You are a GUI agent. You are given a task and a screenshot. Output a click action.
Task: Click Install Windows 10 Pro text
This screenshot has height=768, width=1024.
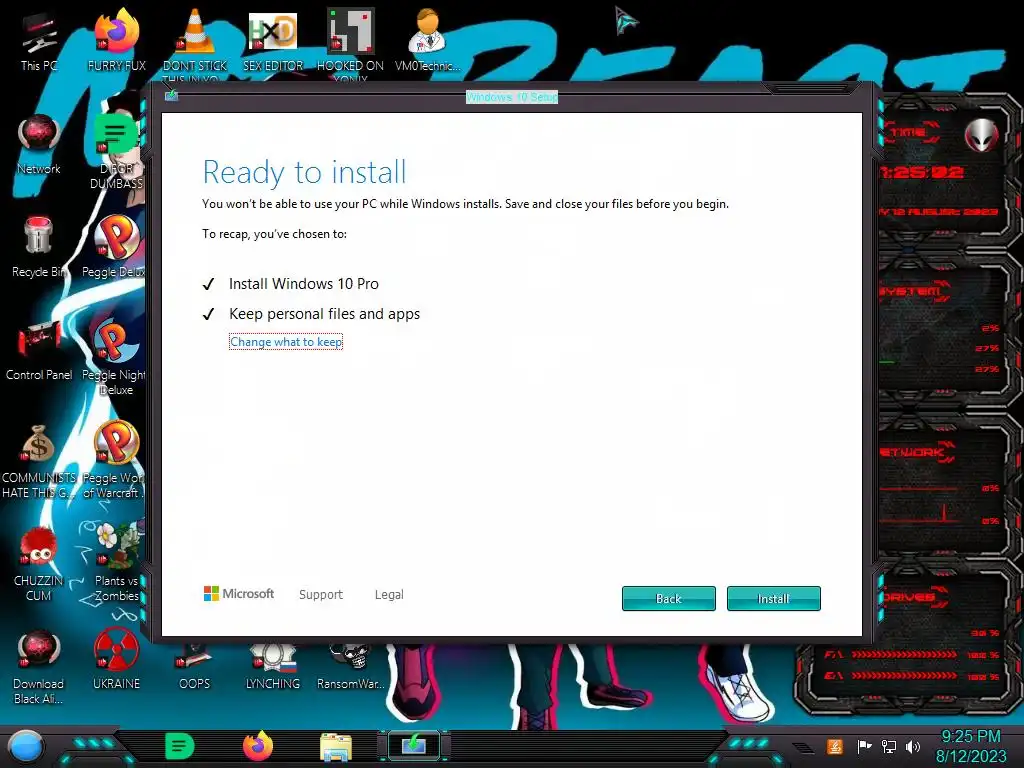pyautogui.click(x=304, y=283)
